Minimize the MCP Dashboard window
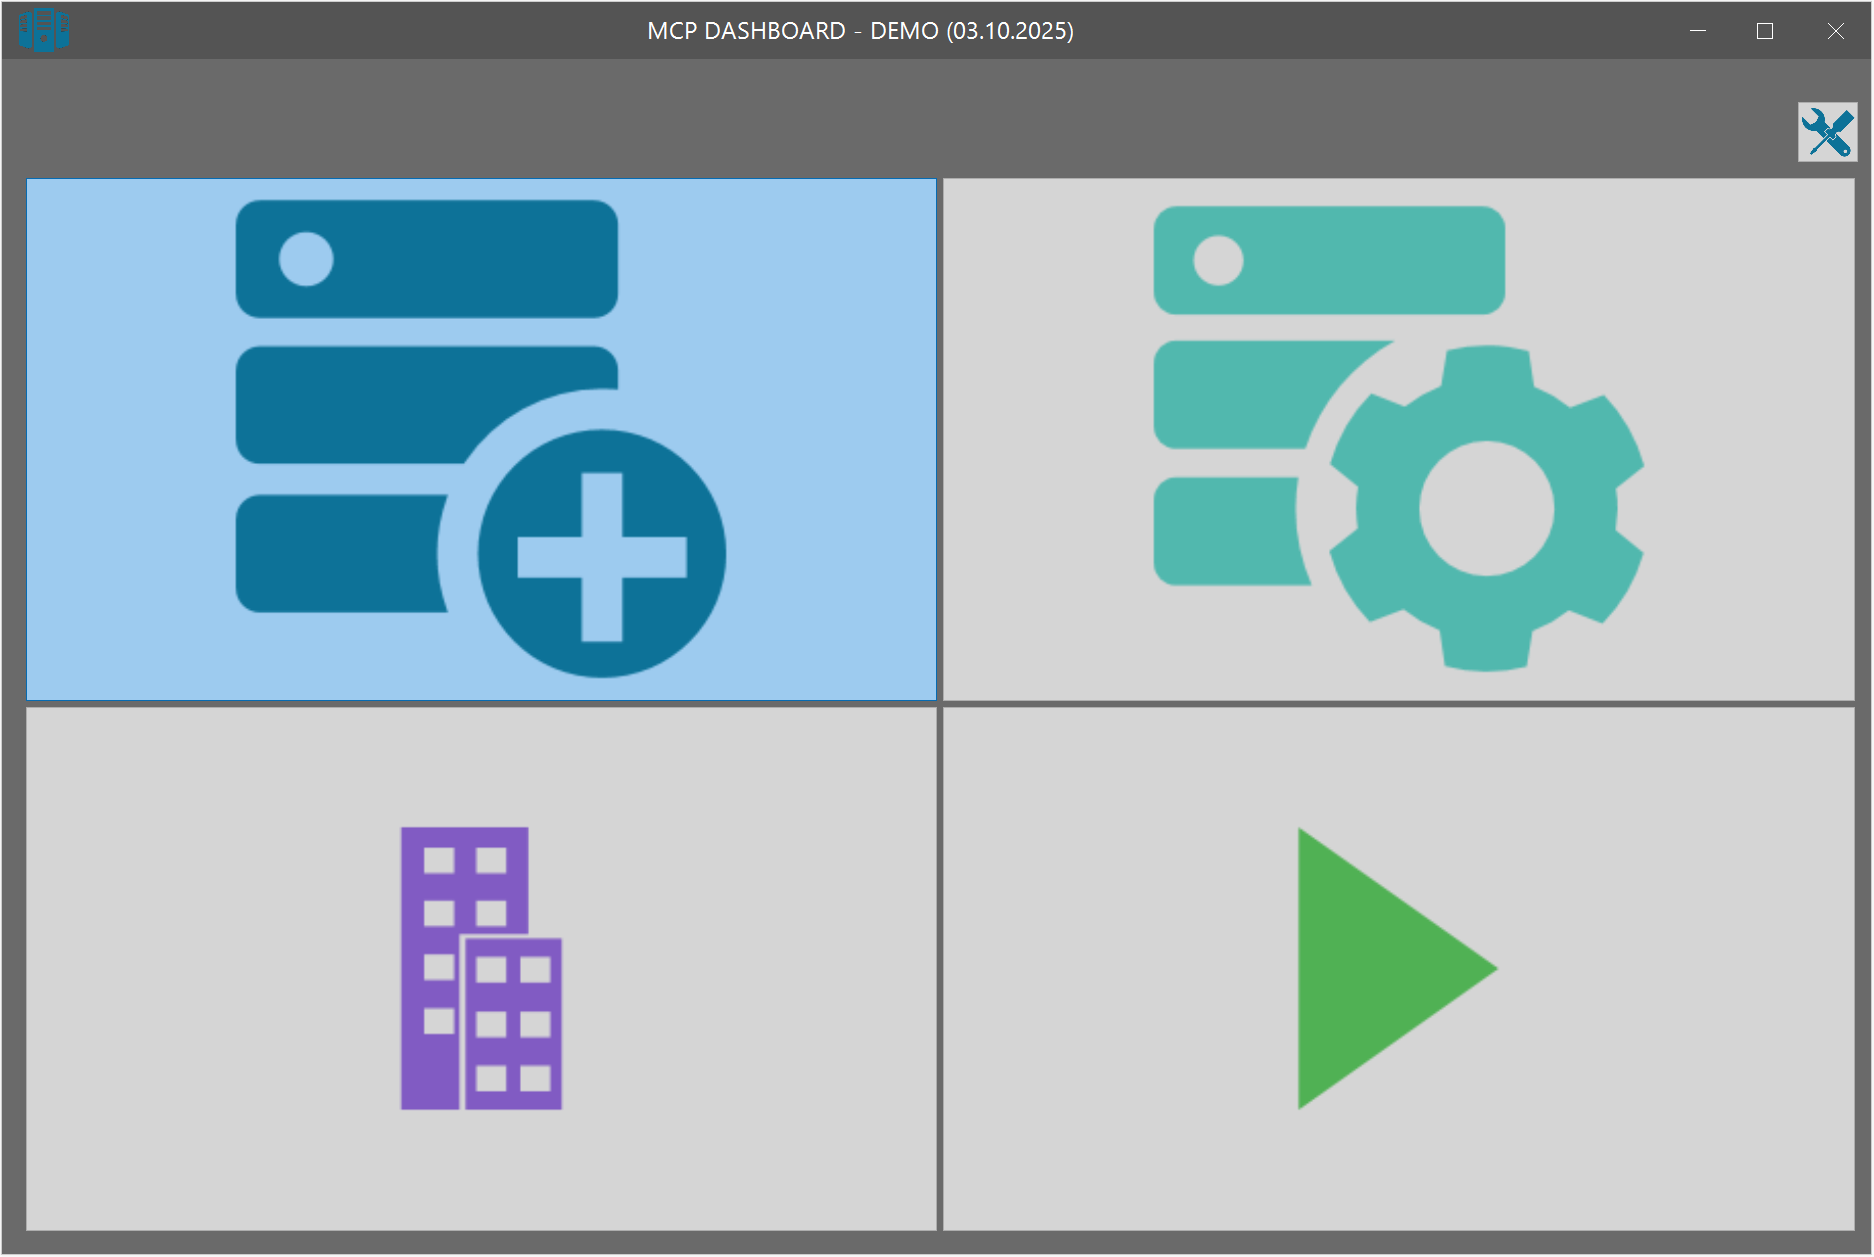The image size is (1874, 1257). [x=1697, y=31]
